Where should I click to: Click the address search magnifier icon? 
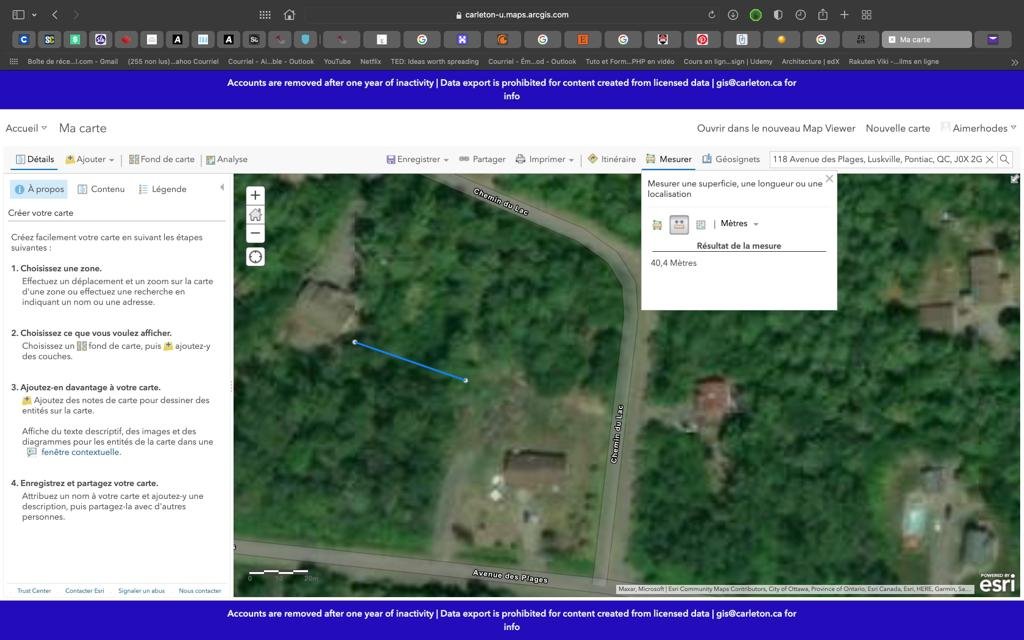[x=1005, y=159]
